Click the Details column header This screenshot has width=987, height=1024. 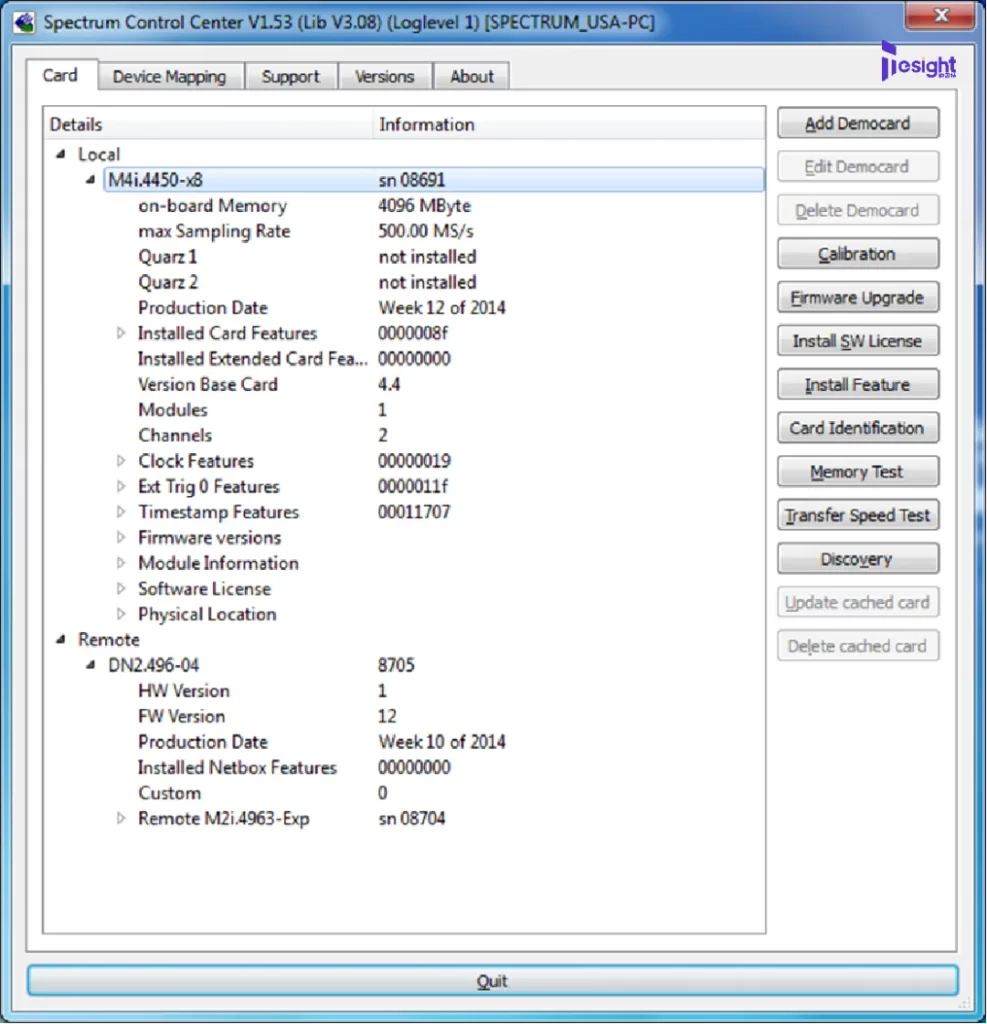(x=209, y=124)
